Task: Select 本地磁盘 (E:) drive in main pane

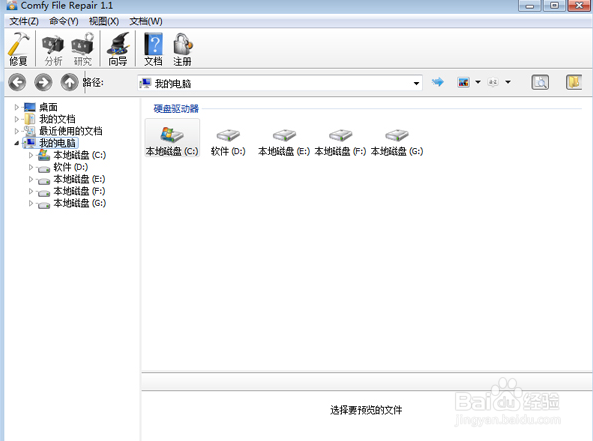Action: (284, 142)
